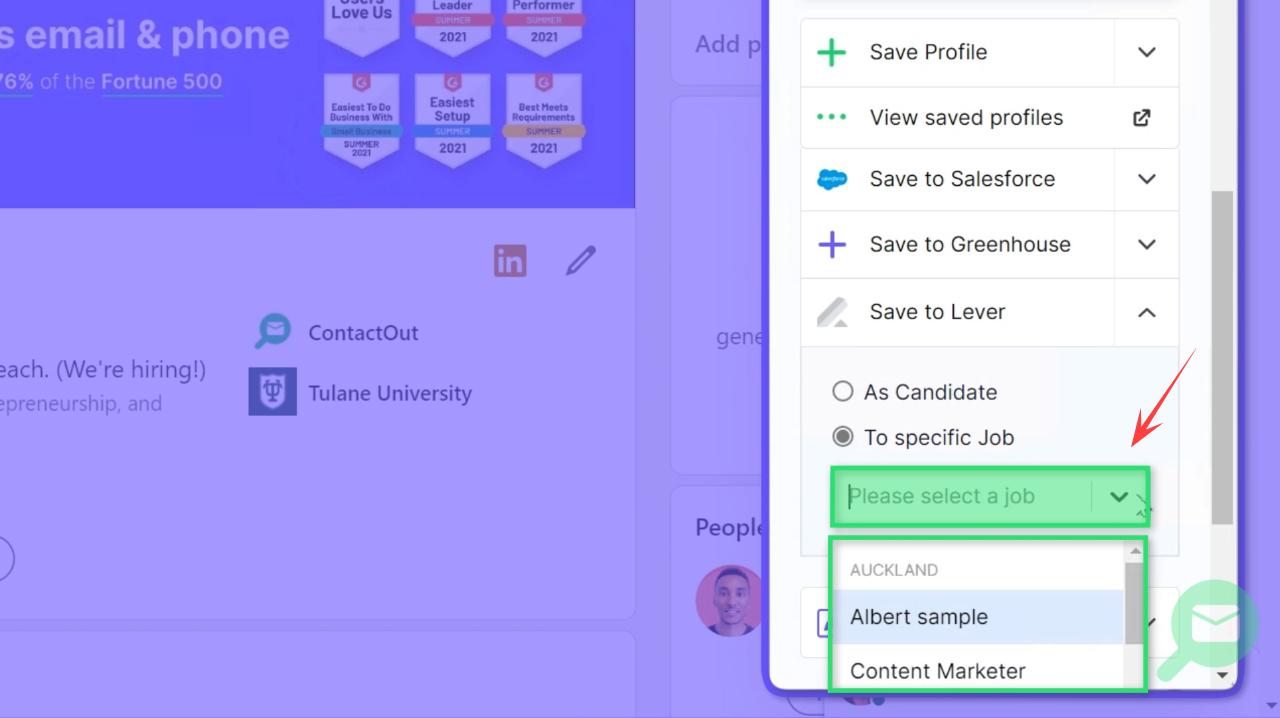Expand the Save to Greenhouse chevron
This screenshot has height=718, width=1280.
click(1147, 244)
